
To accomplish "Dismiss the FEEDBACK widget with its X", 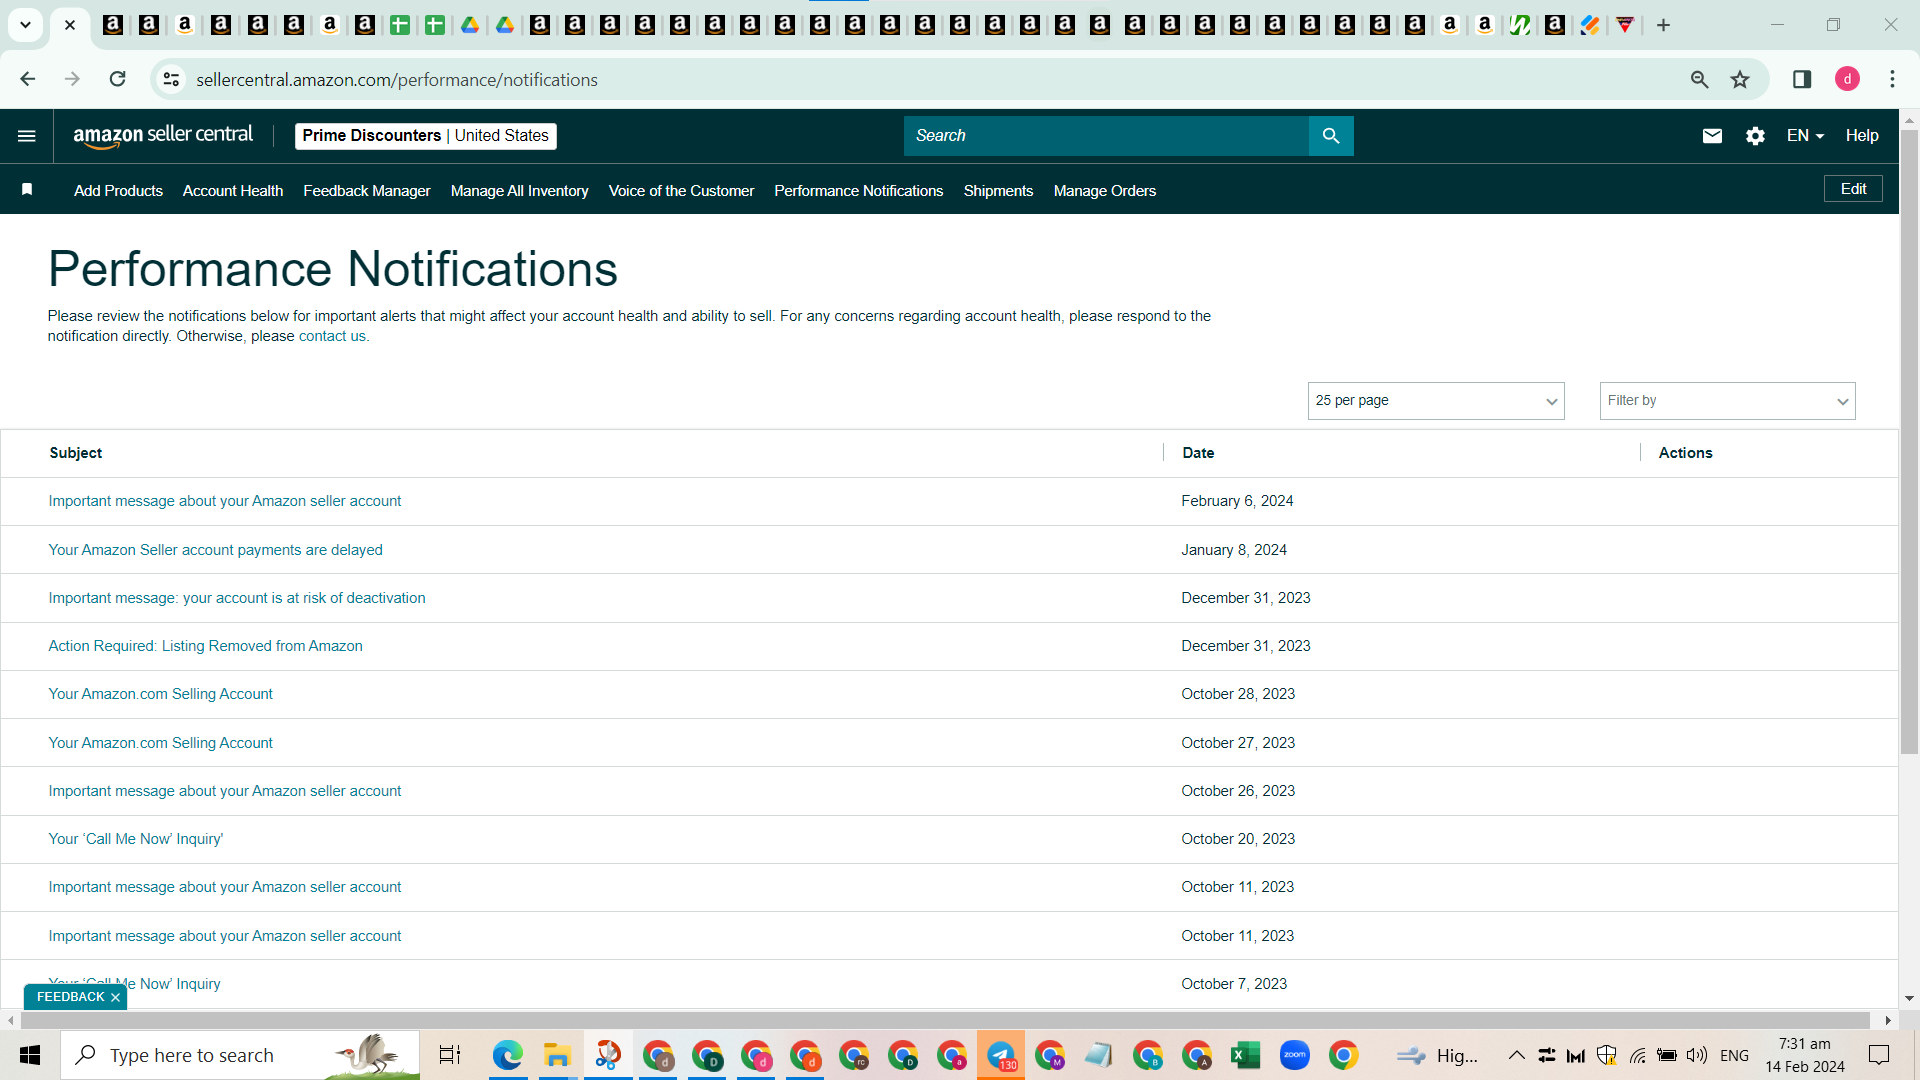I will 116,998.
